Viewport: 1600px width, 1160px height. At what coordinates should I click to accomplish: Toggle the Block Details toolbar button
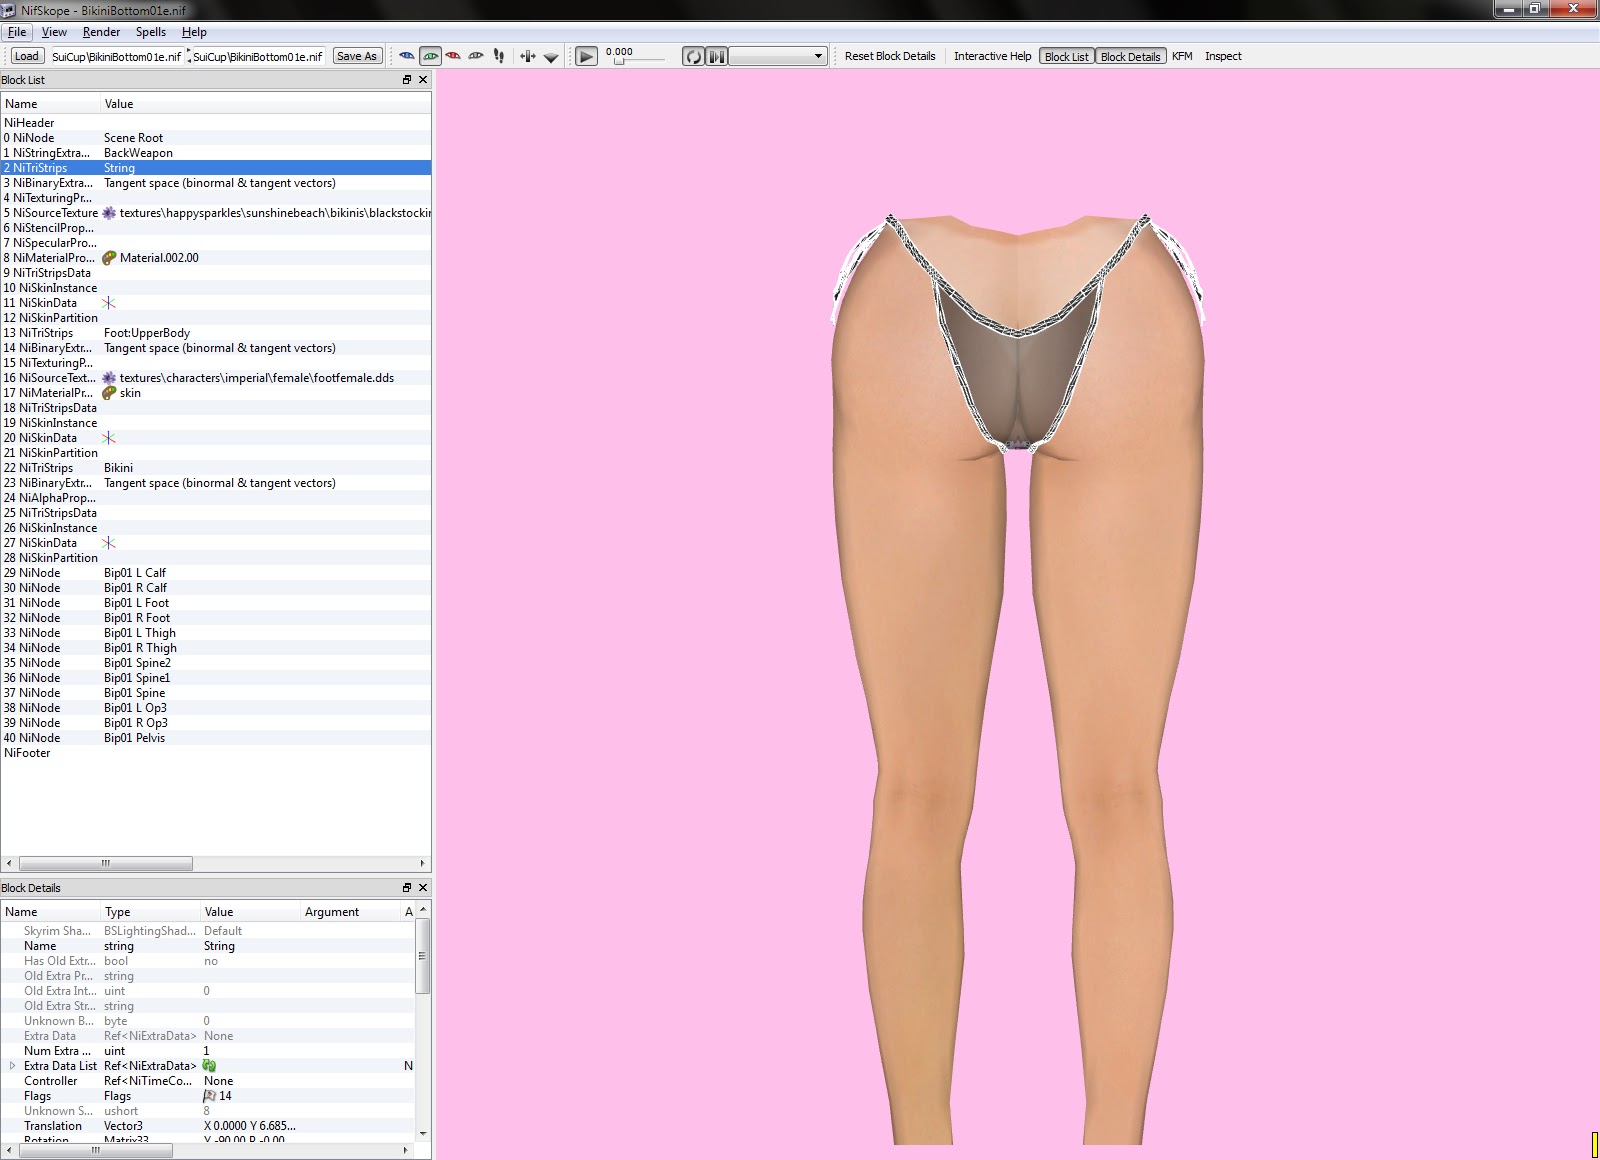pos(1130,57)
